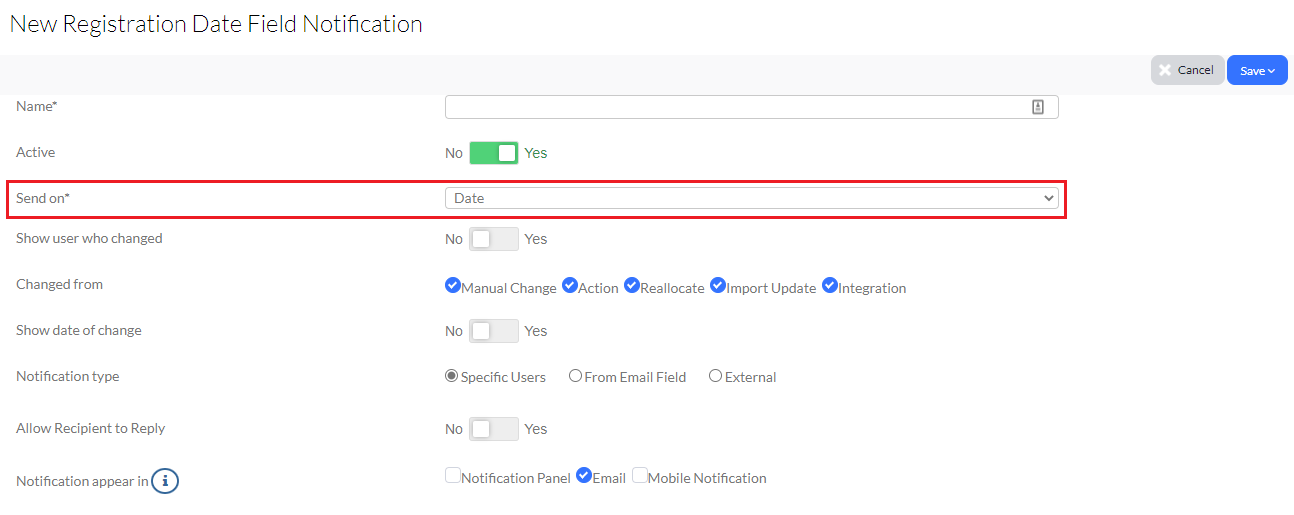Viewport: 1294px width, 515px height.
Task: Click the Cancel button
Action: coord(1187,70)
